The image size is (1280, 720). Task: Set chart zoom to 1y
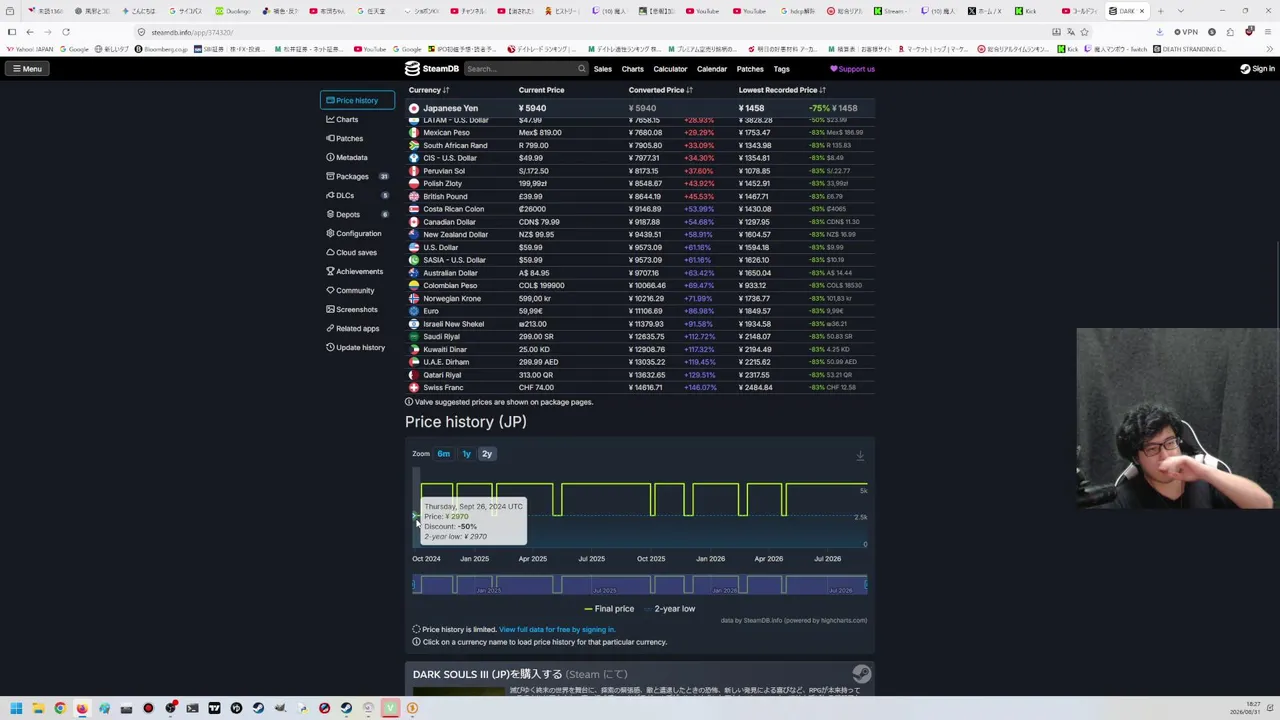466,454
